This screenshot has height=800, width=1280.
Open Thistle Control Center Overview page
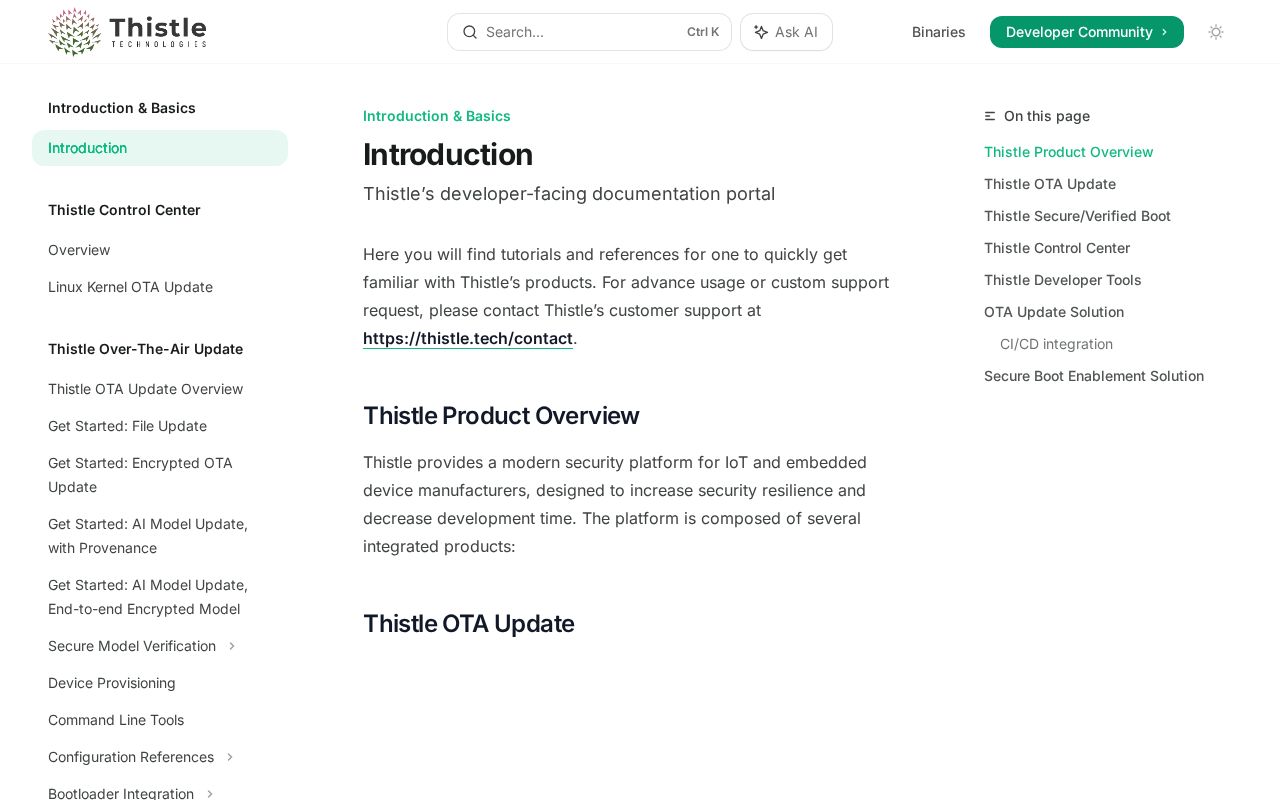pos(79,250)
